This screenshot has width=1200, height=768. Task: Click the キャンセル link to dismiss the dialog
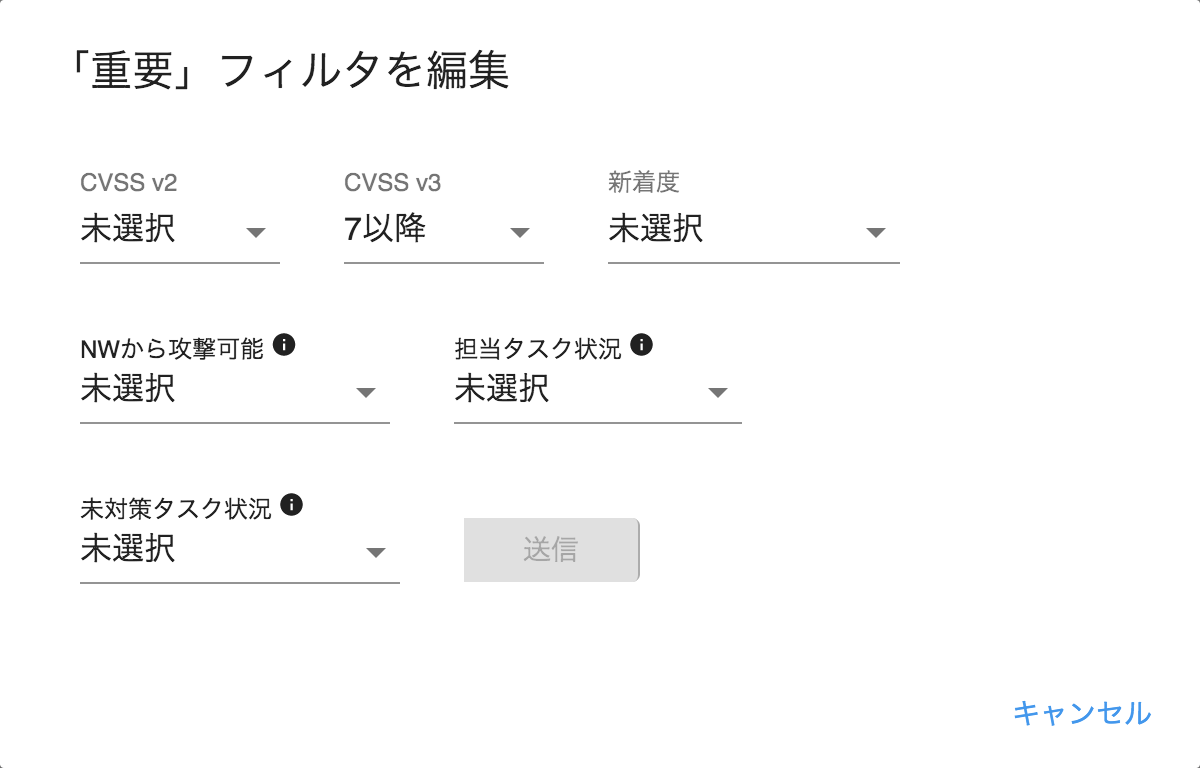(1082, 714)
